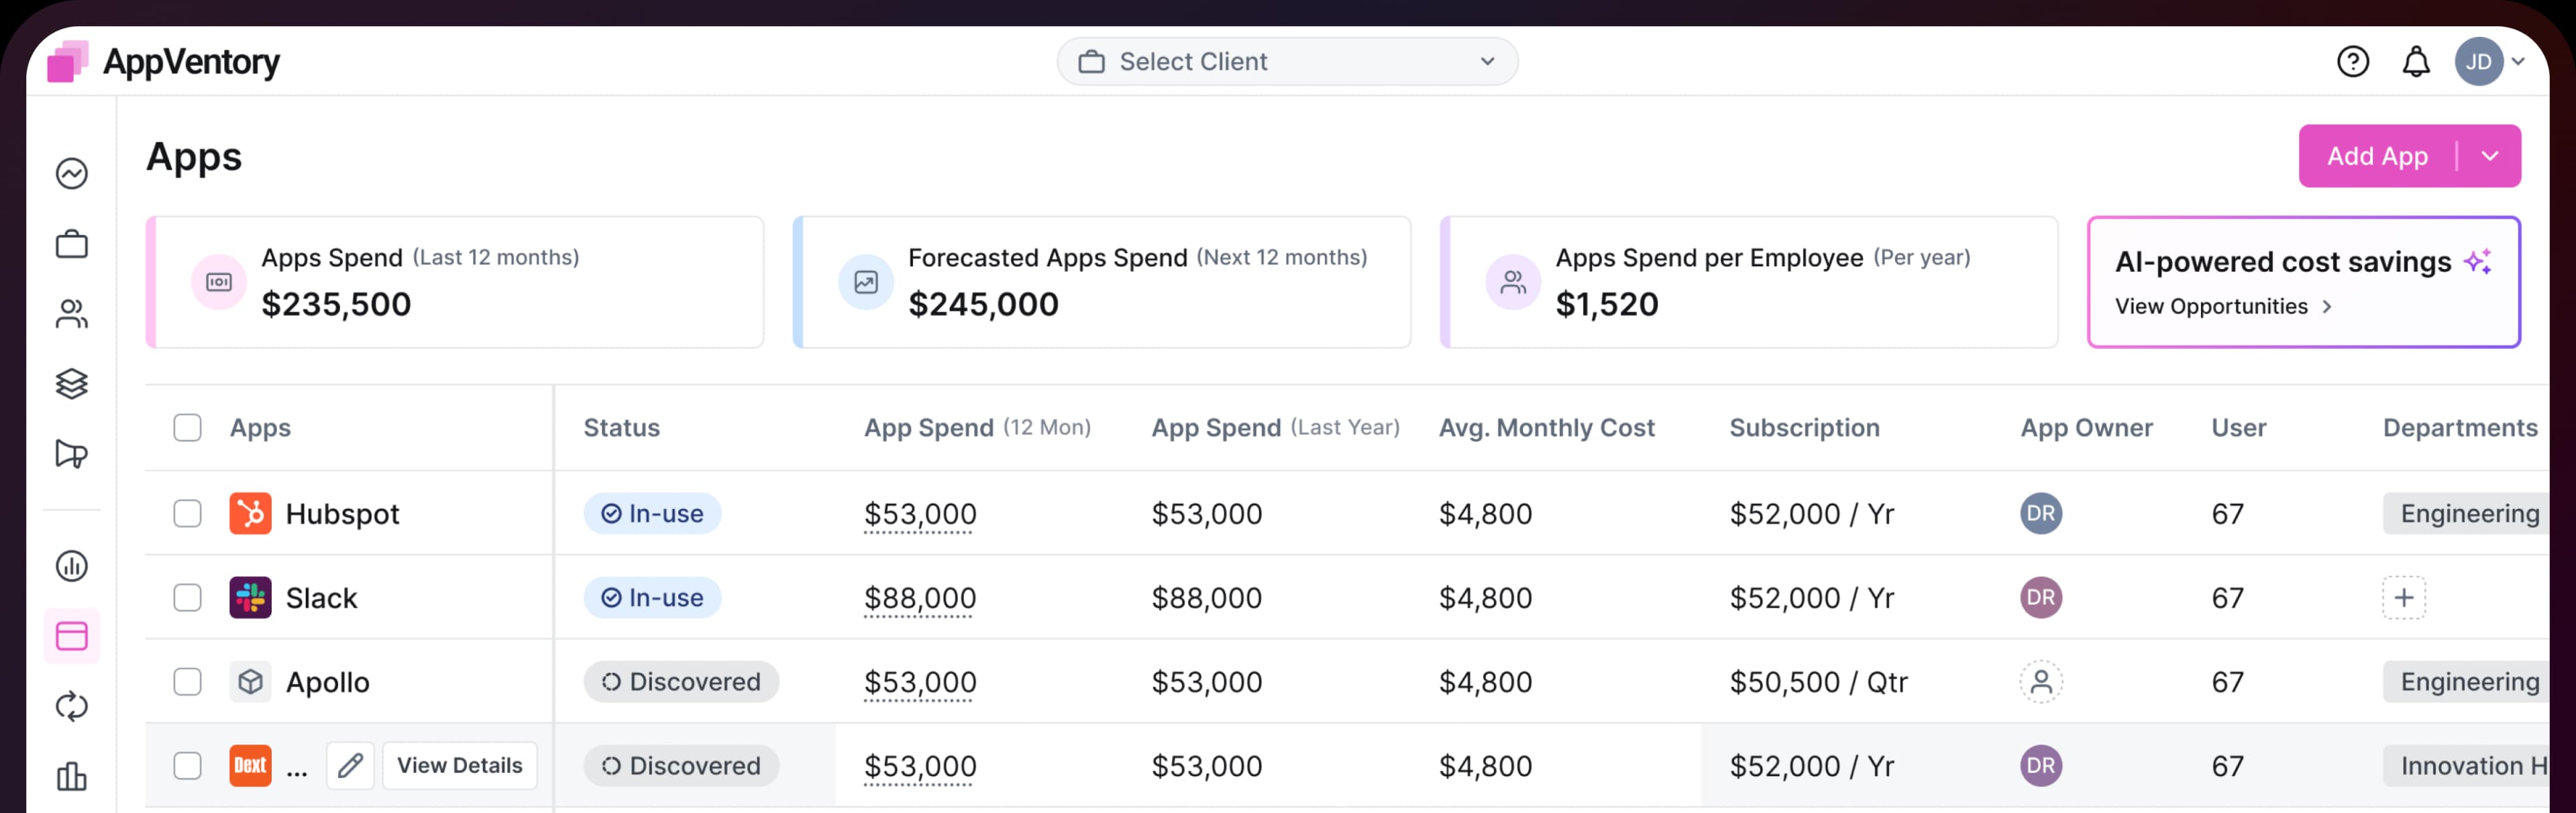Check the Apollo row checkbox
The height and width of the screenshot is (813, 2576).
187,682
